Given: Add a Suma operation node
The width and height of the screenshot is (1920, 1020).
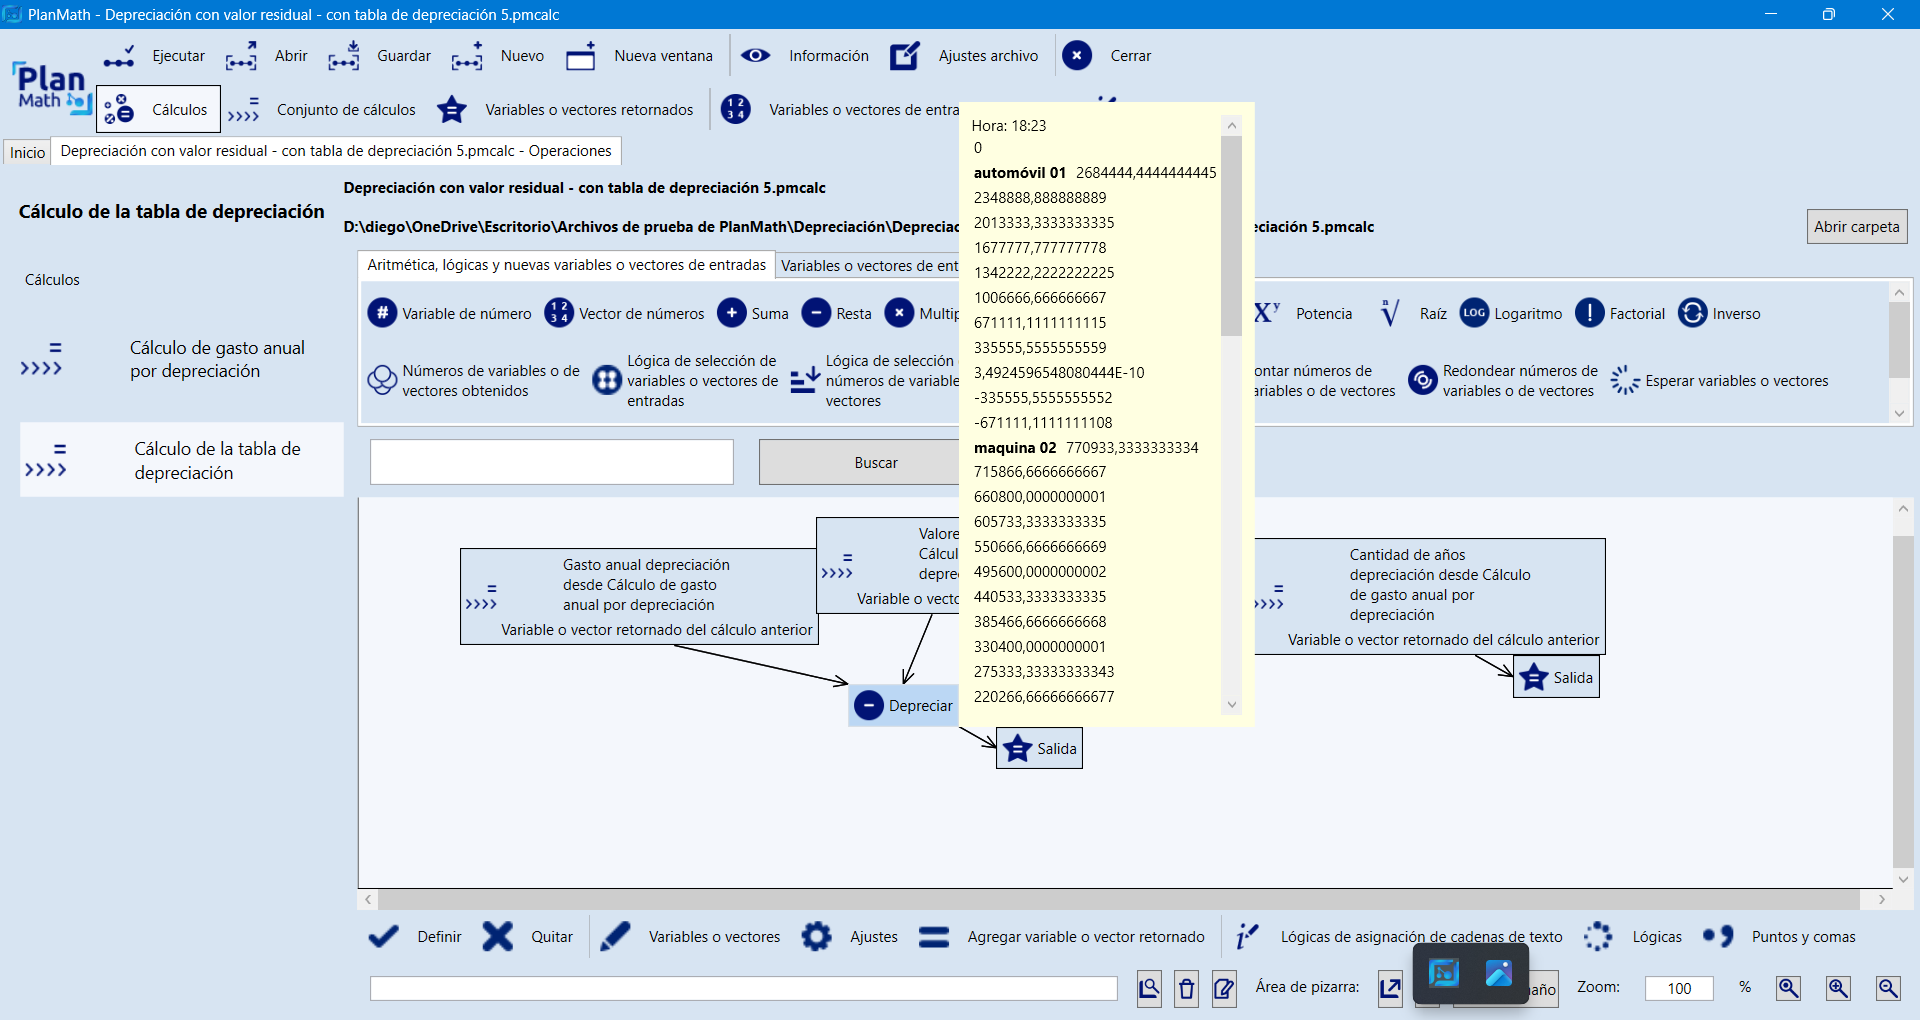Looking at the screenshot, I should (732, 313).
